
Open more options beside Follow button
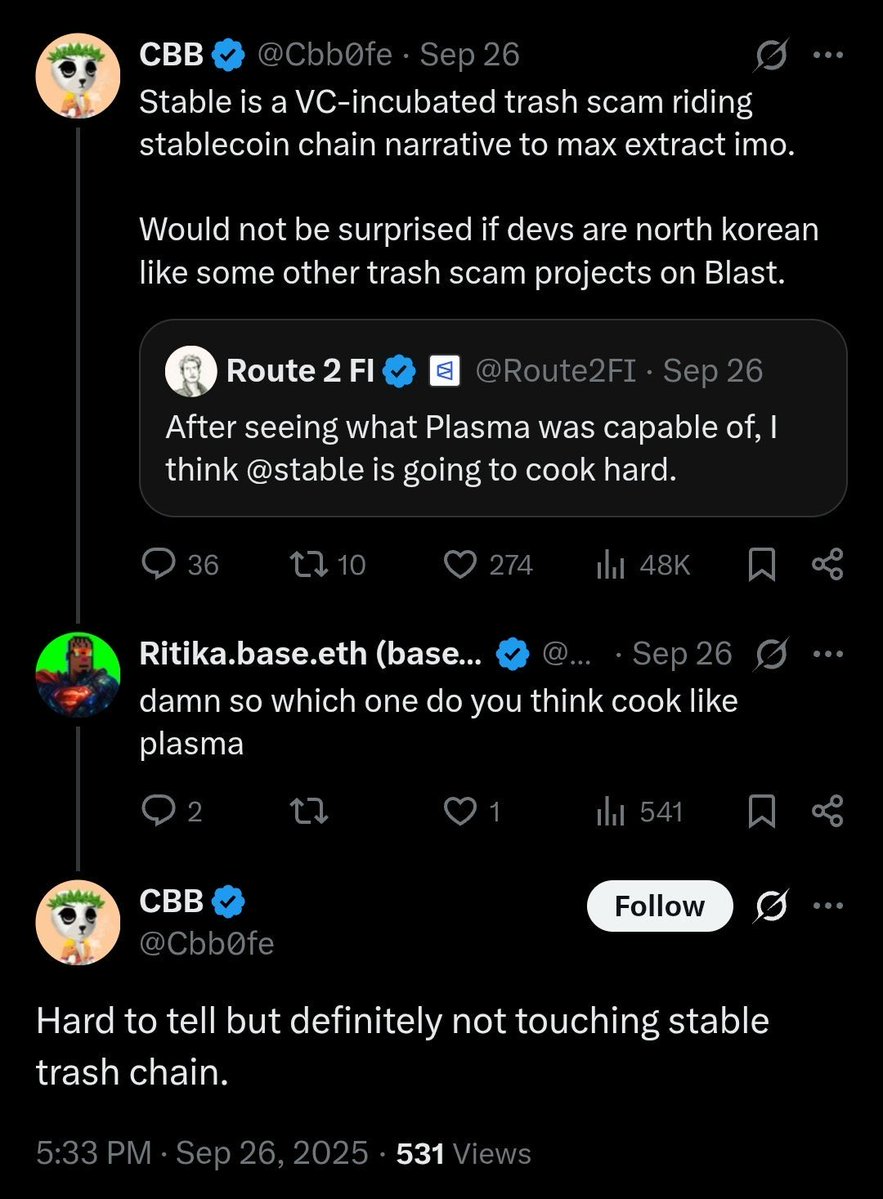click(828, 906)
